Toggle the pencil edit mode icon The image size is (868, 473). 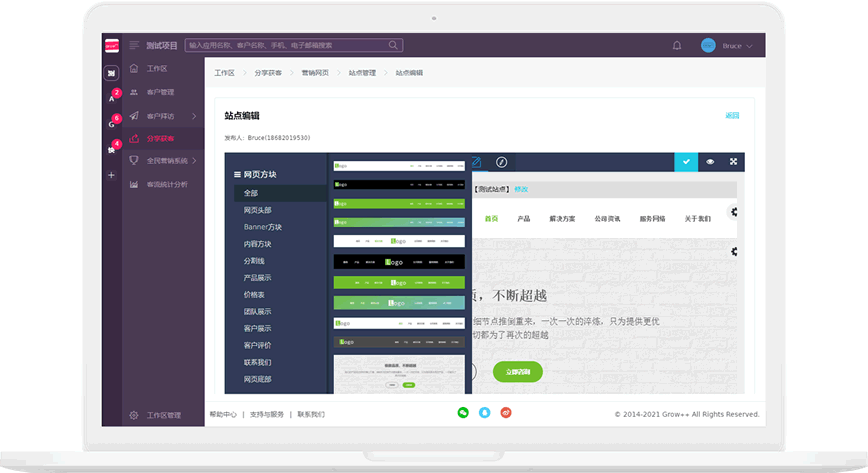pyautogui.click(x=477, y=162)
